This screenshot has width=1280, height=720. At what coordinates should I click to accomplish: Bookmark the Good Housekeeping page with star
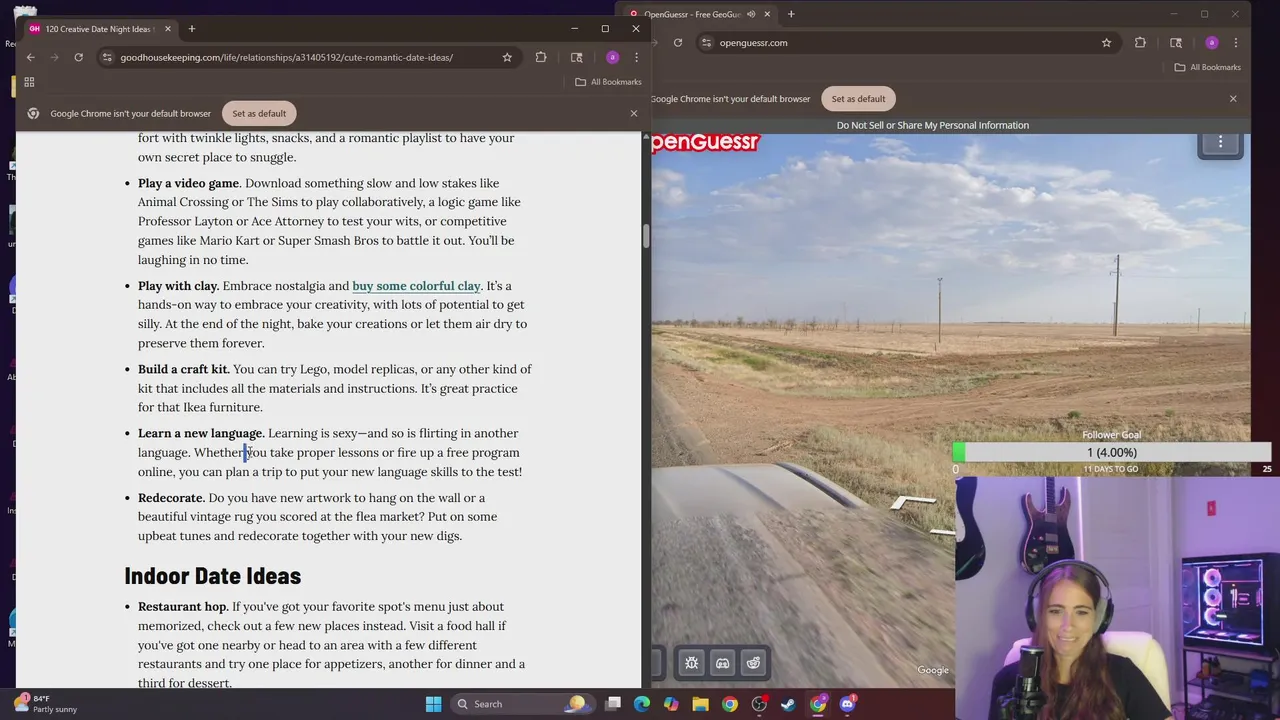507,57
